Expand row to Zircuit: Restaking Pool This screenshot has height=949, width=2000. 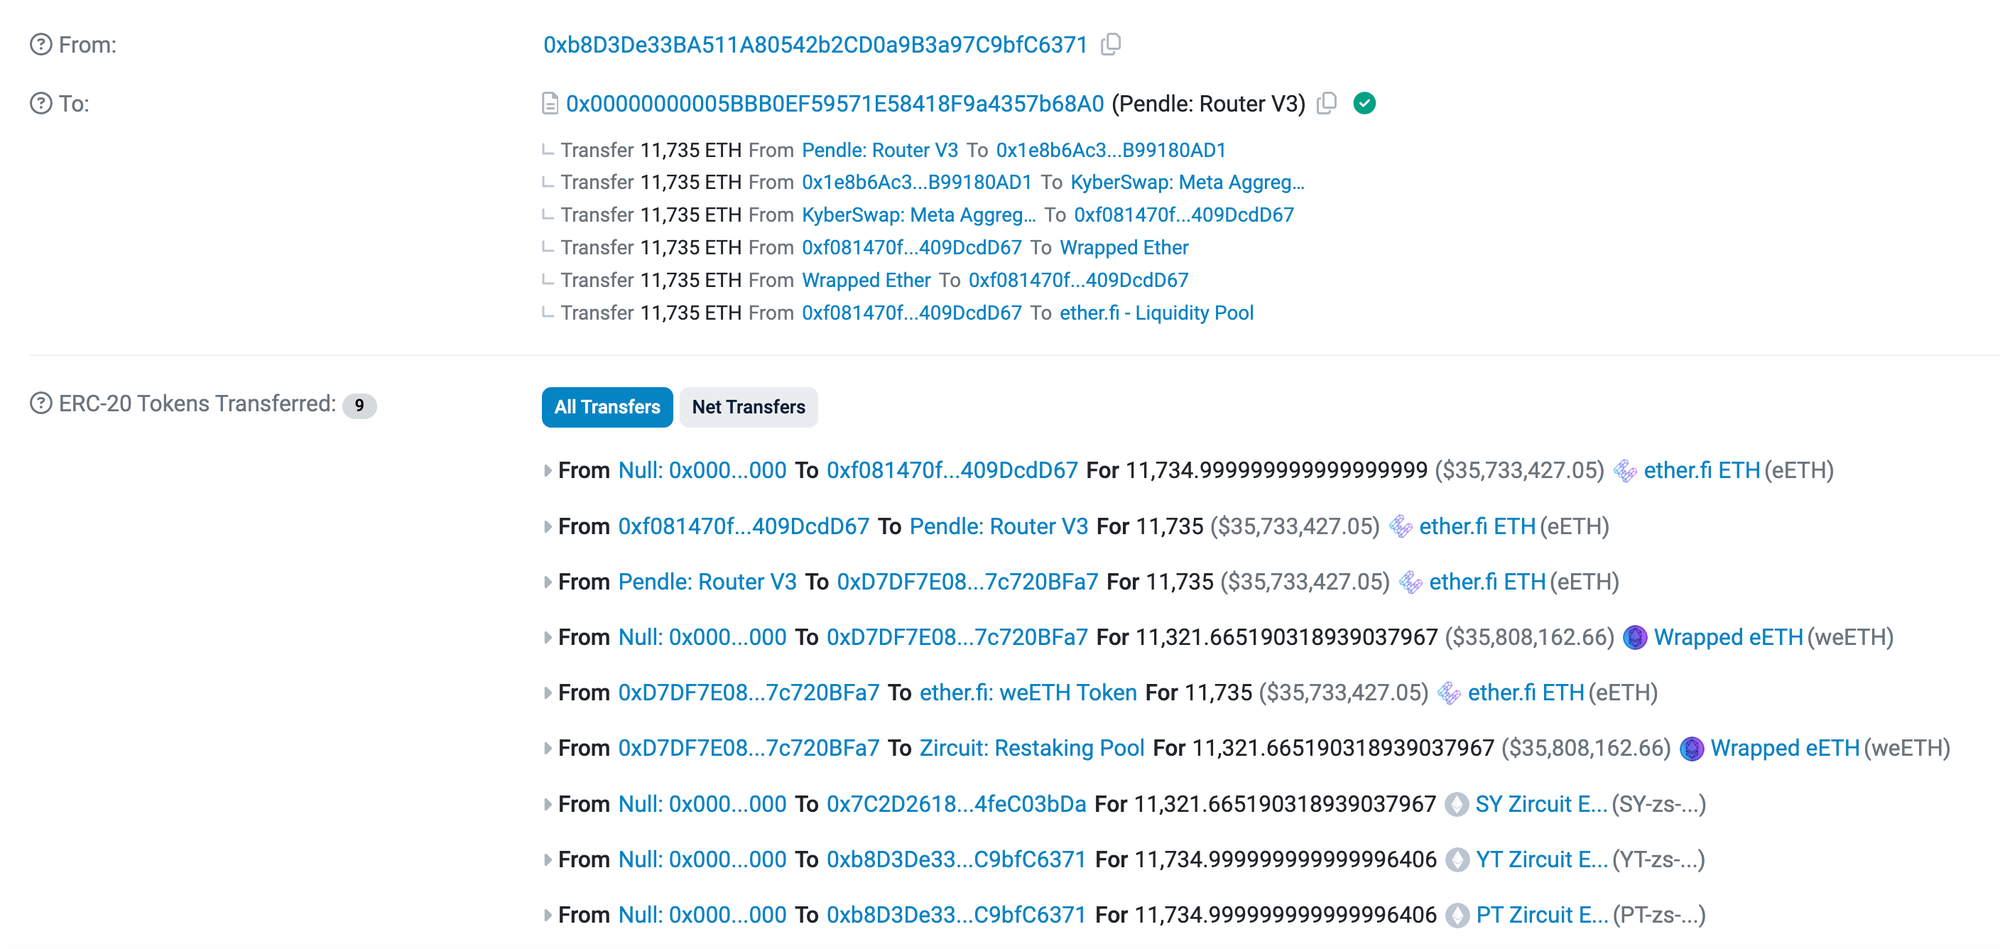547,749
